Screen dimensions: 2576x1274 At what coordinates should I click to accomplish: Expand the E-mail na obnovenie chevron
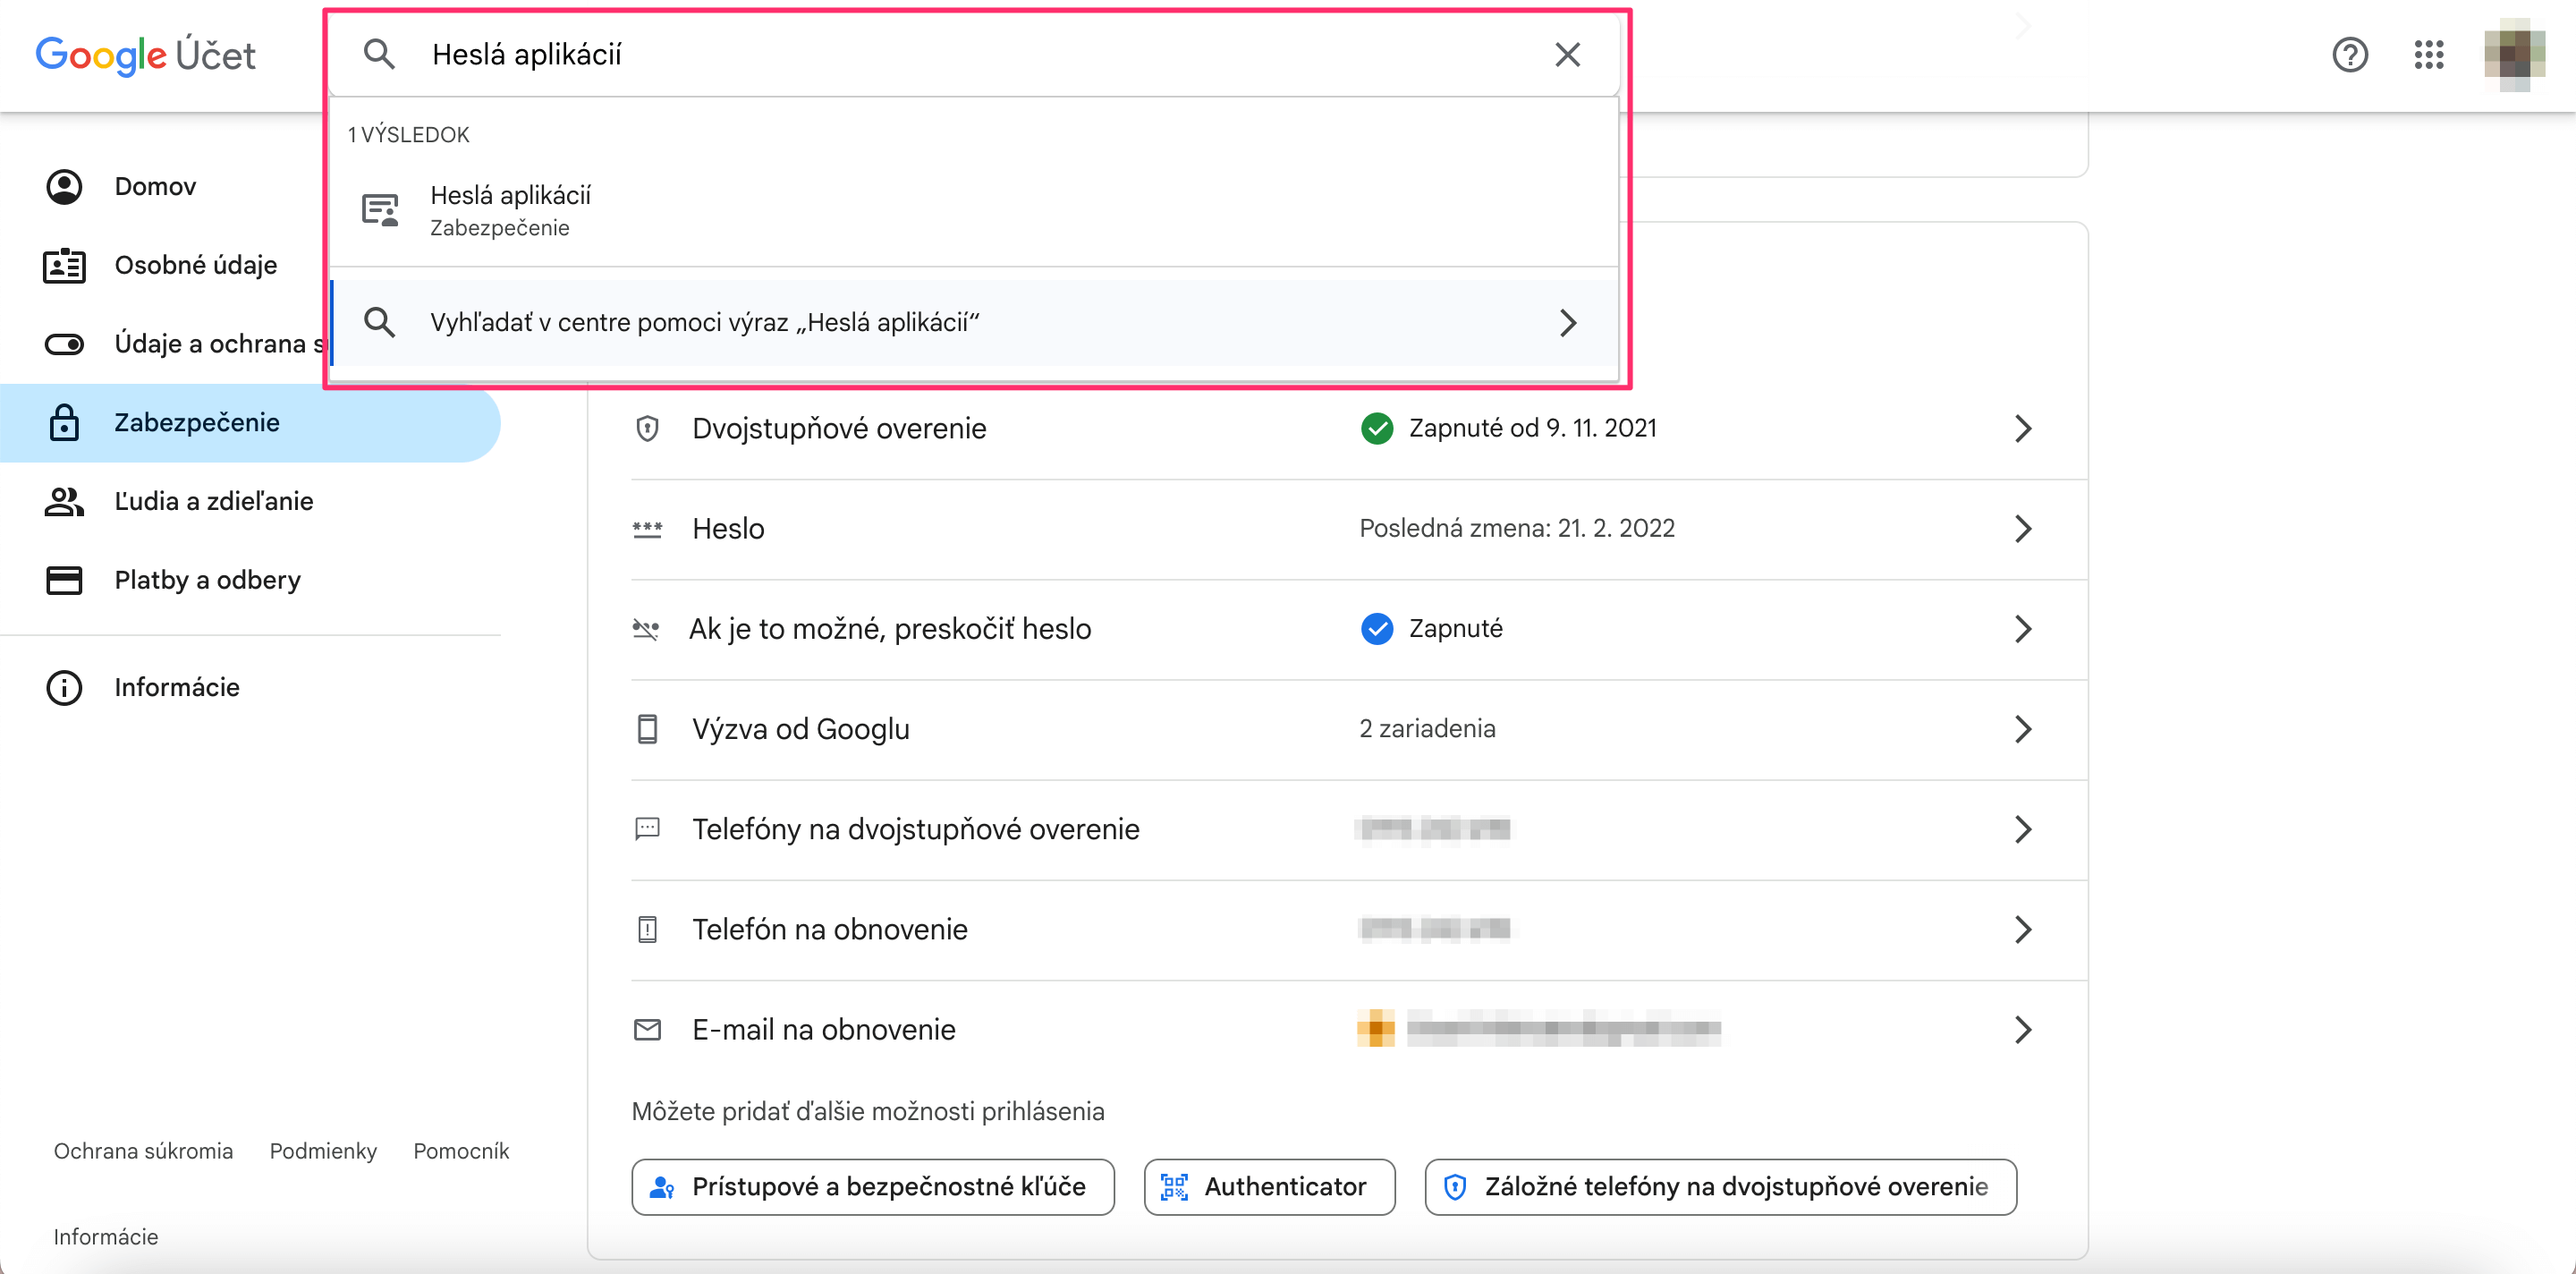(2022, 1029)
